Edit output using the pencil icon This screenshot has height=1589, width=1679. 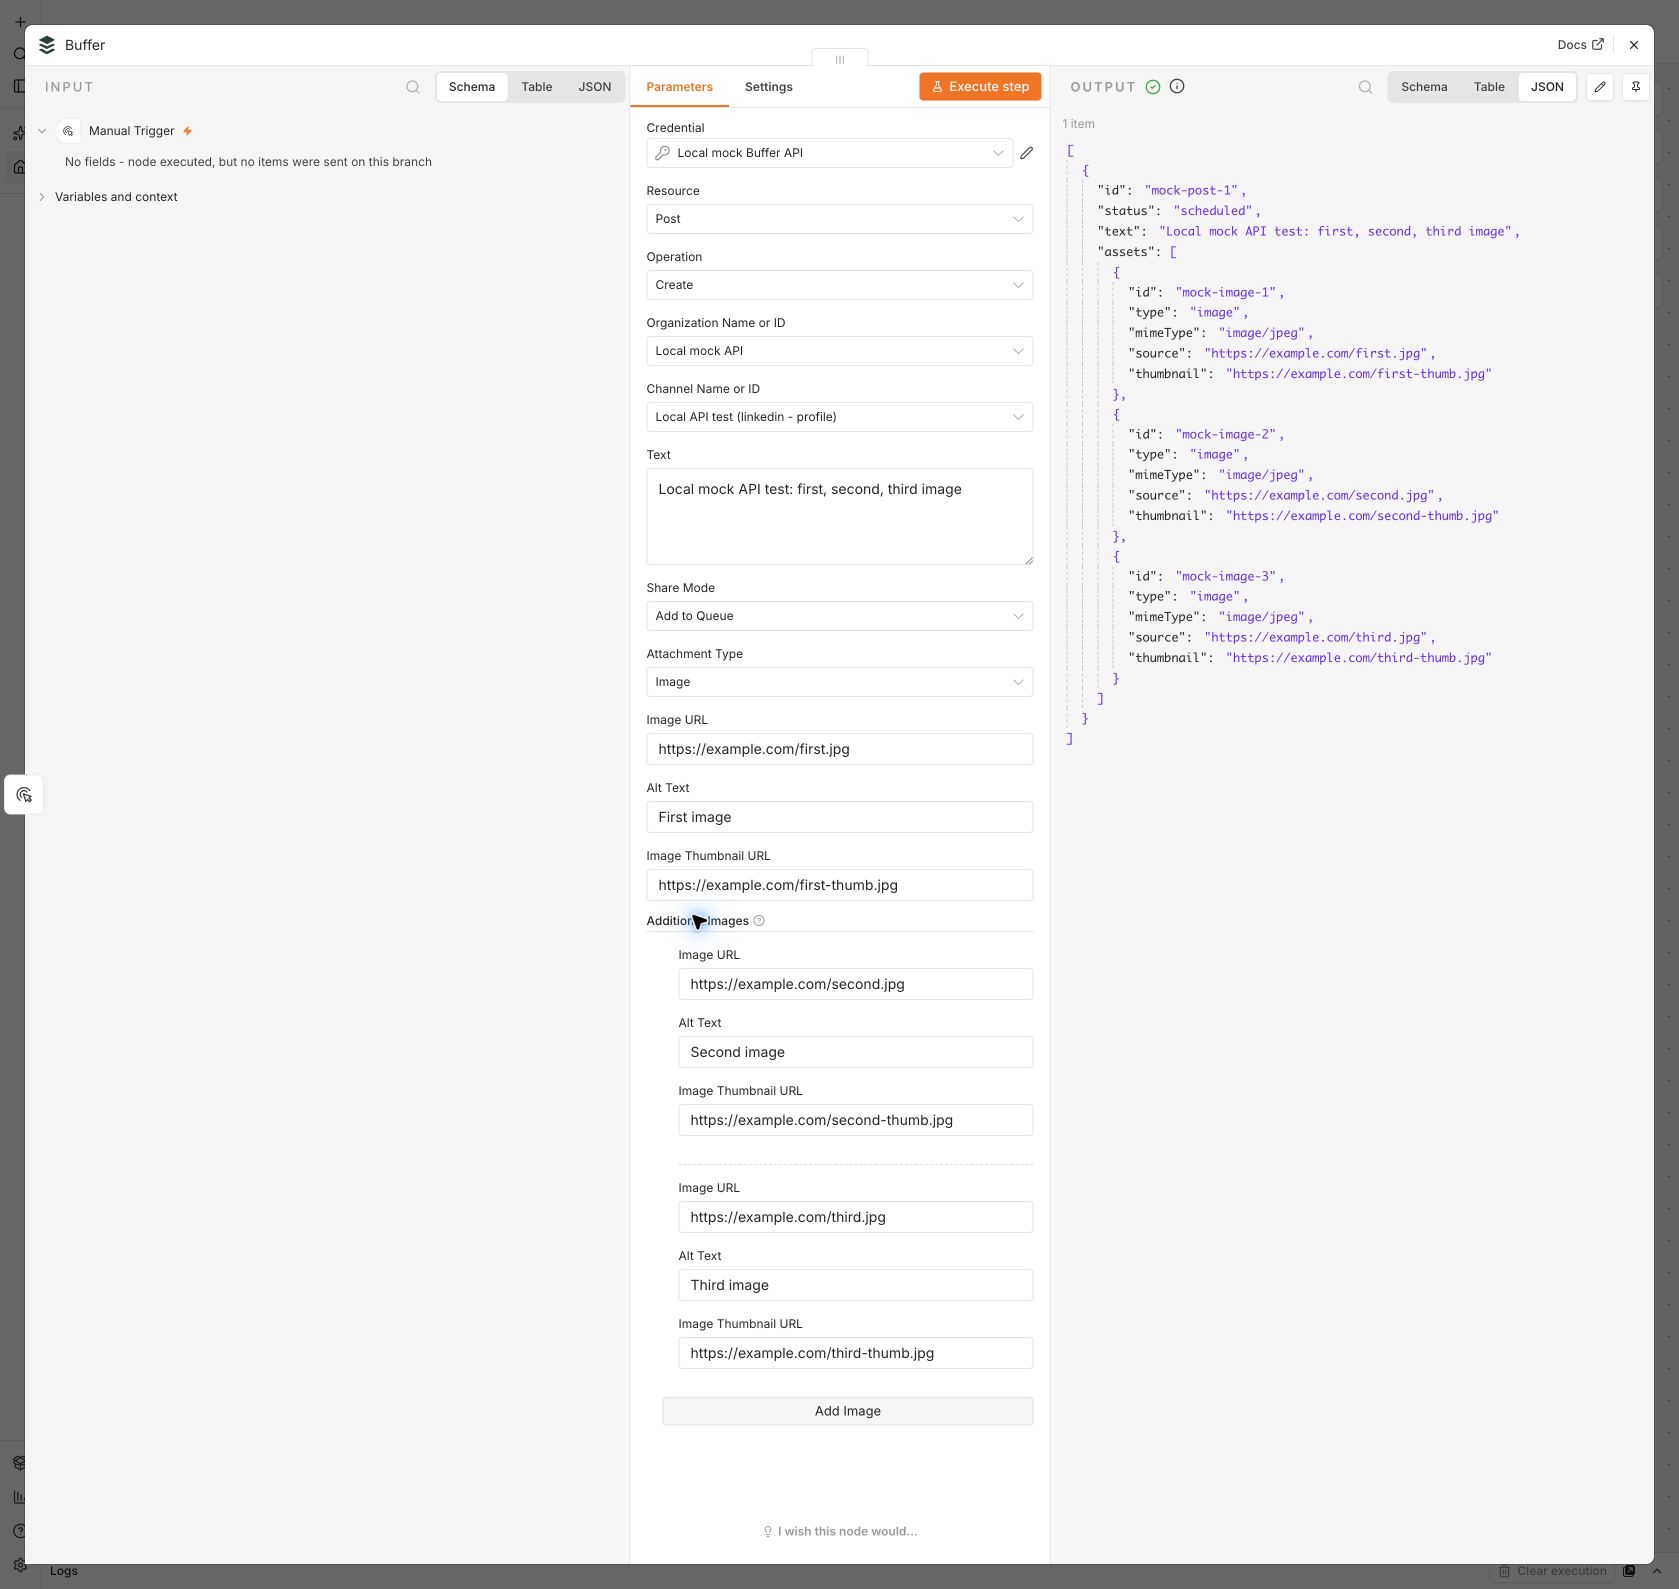[1600, 87]
